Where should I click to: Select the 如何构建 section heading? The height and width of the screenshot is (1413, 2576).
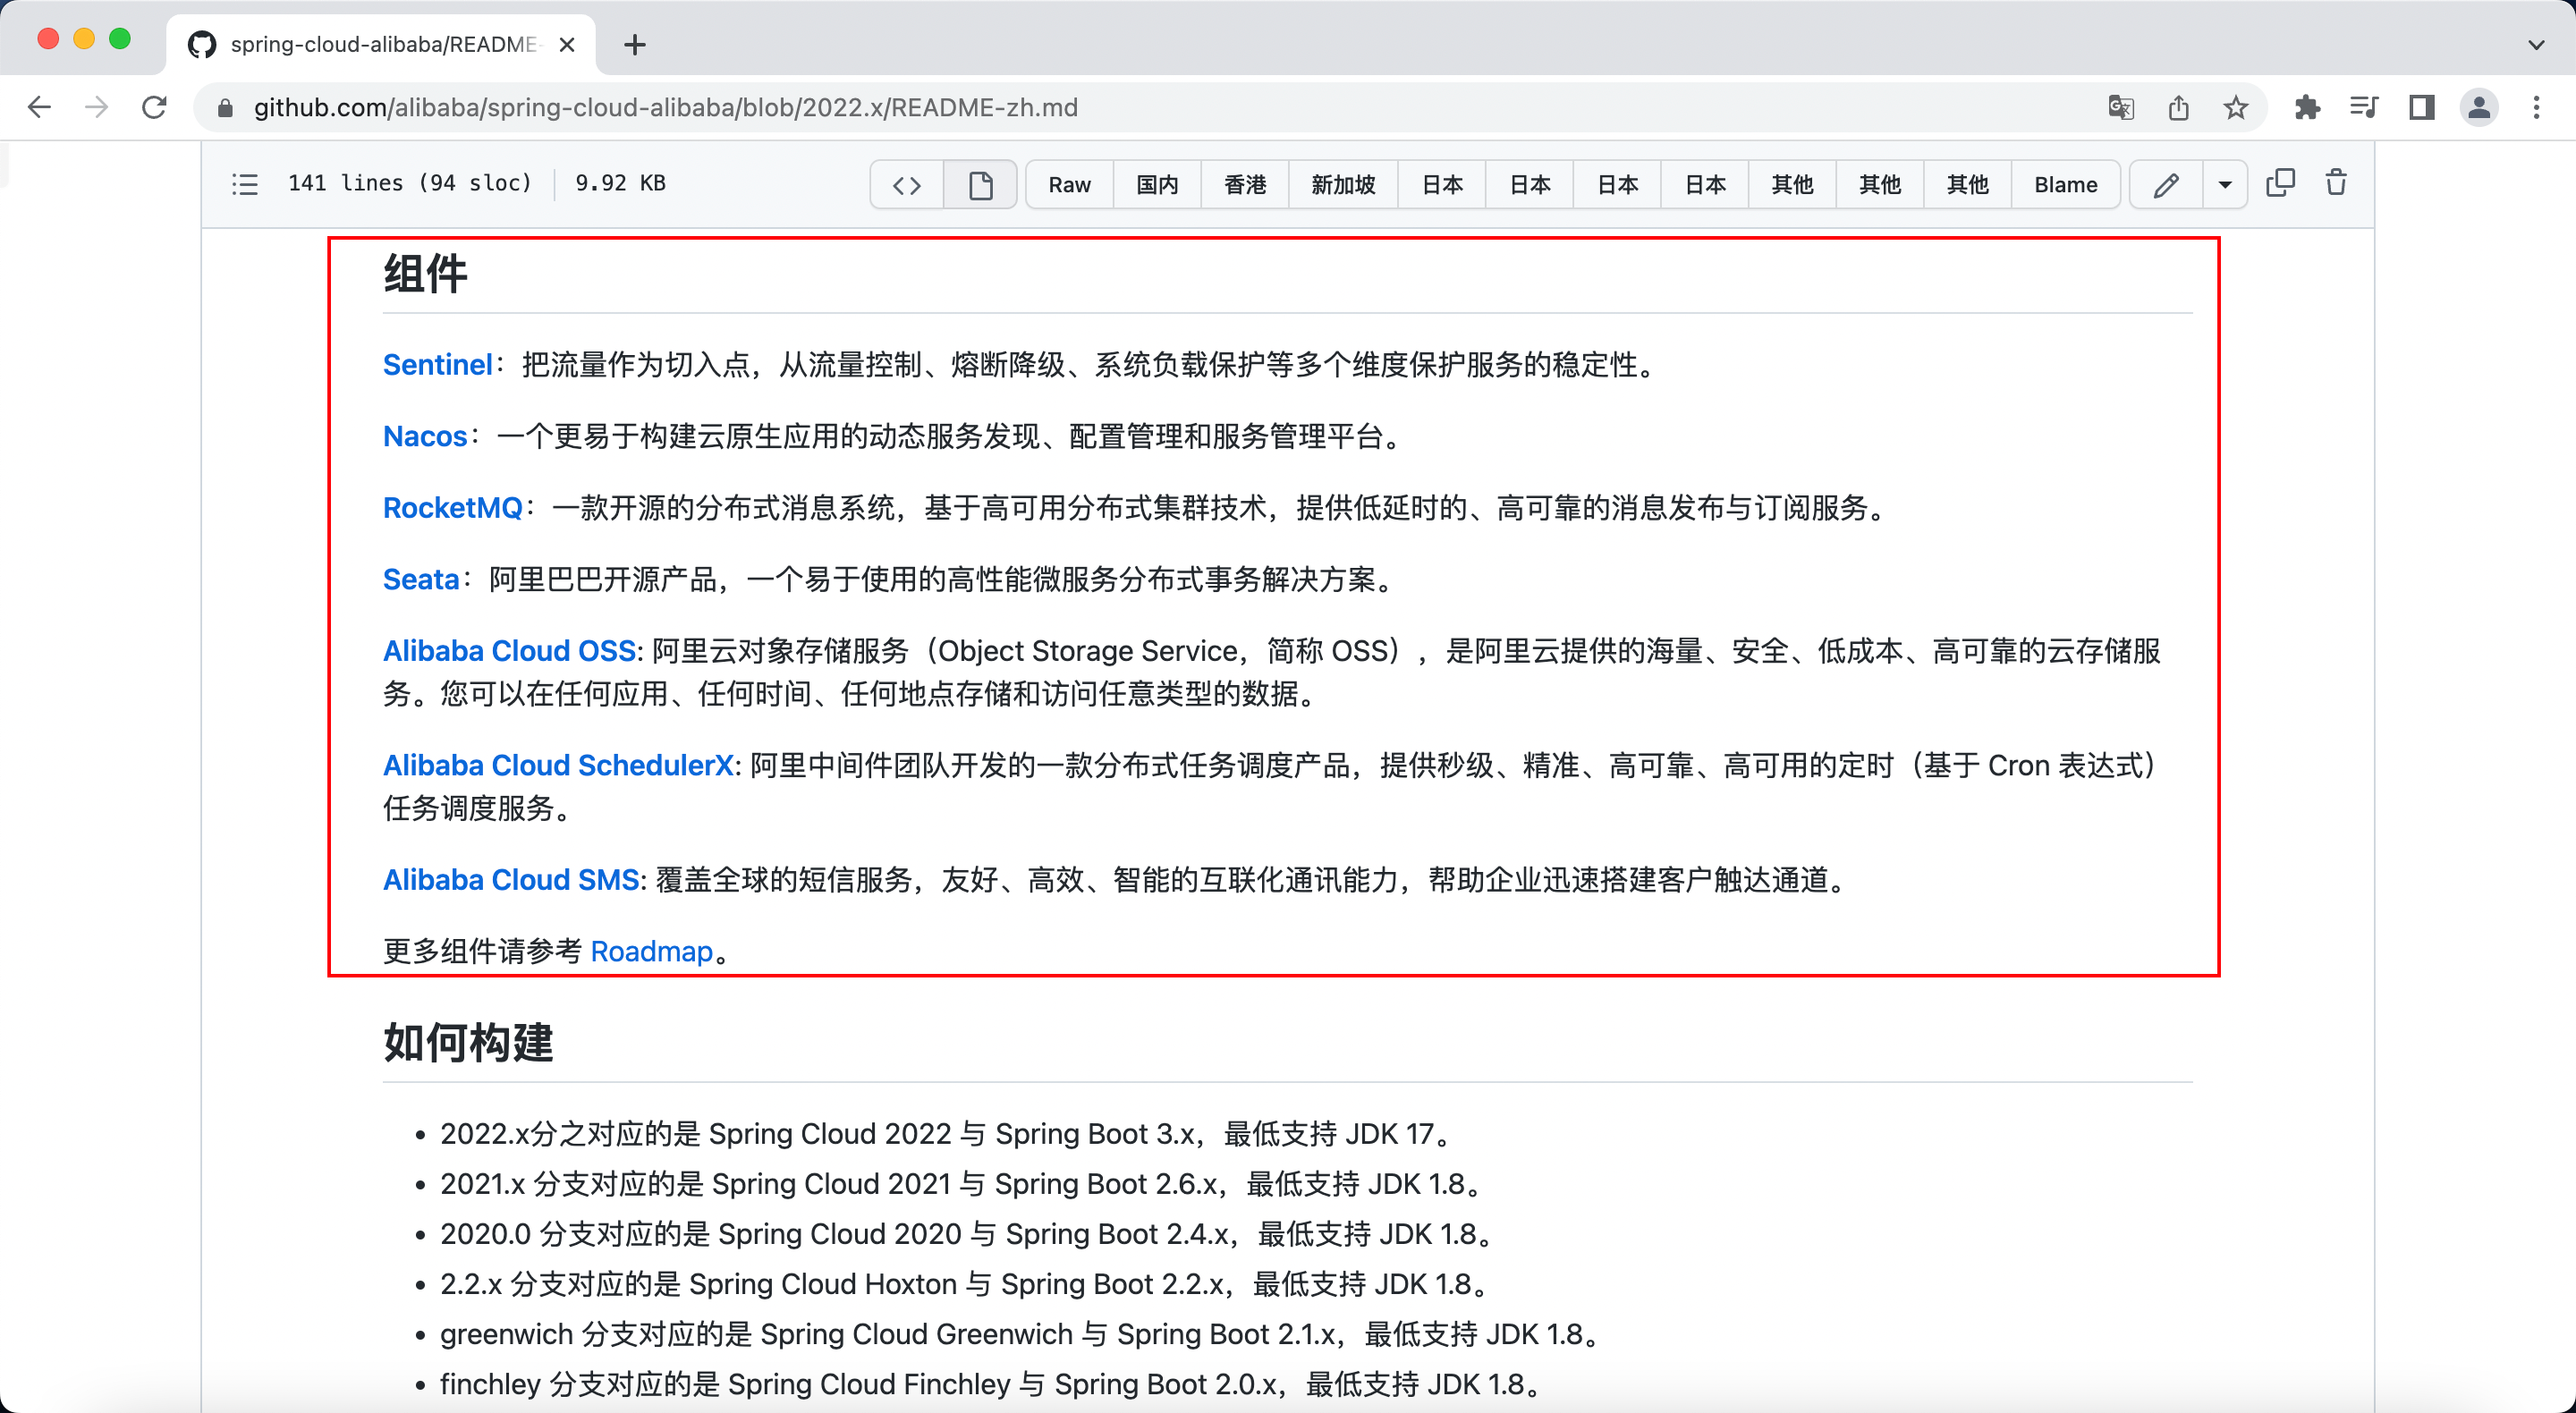(468, 1042)
